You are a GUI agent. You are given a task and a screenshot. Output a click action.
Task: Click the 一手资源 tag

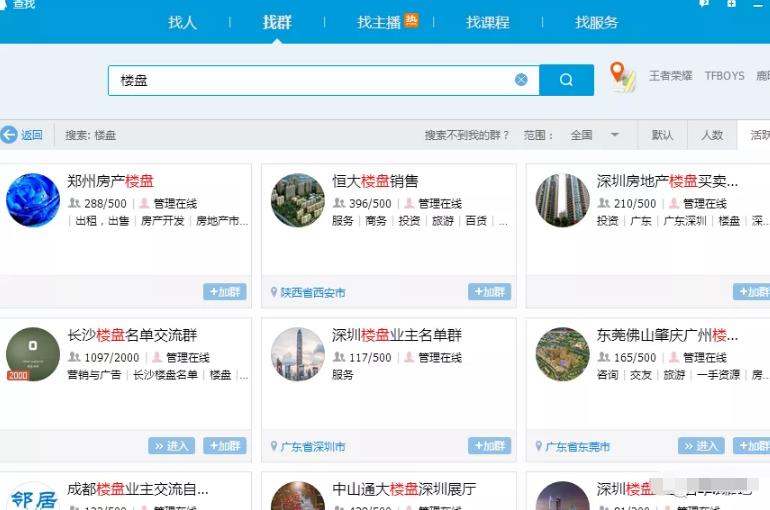718,375
